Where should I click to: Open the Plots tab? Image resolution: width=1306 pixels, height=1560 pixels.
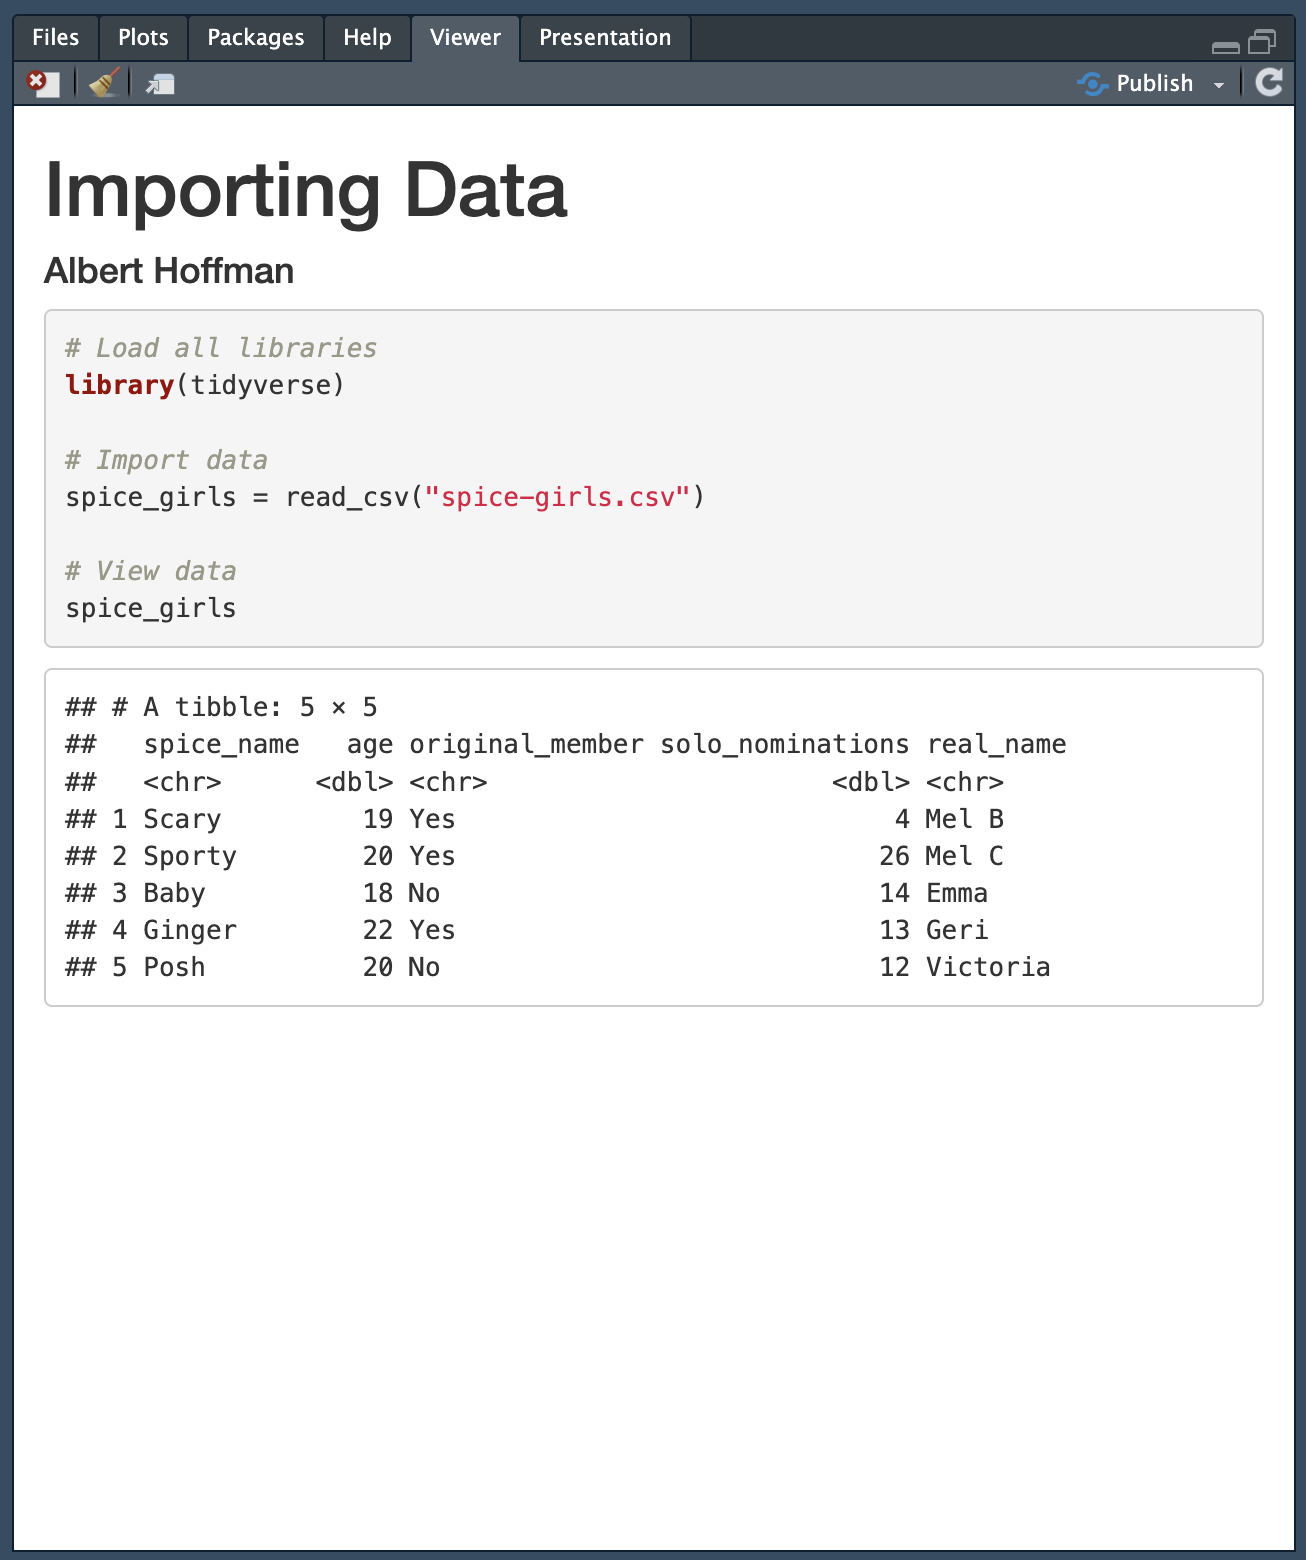(143, 38)
